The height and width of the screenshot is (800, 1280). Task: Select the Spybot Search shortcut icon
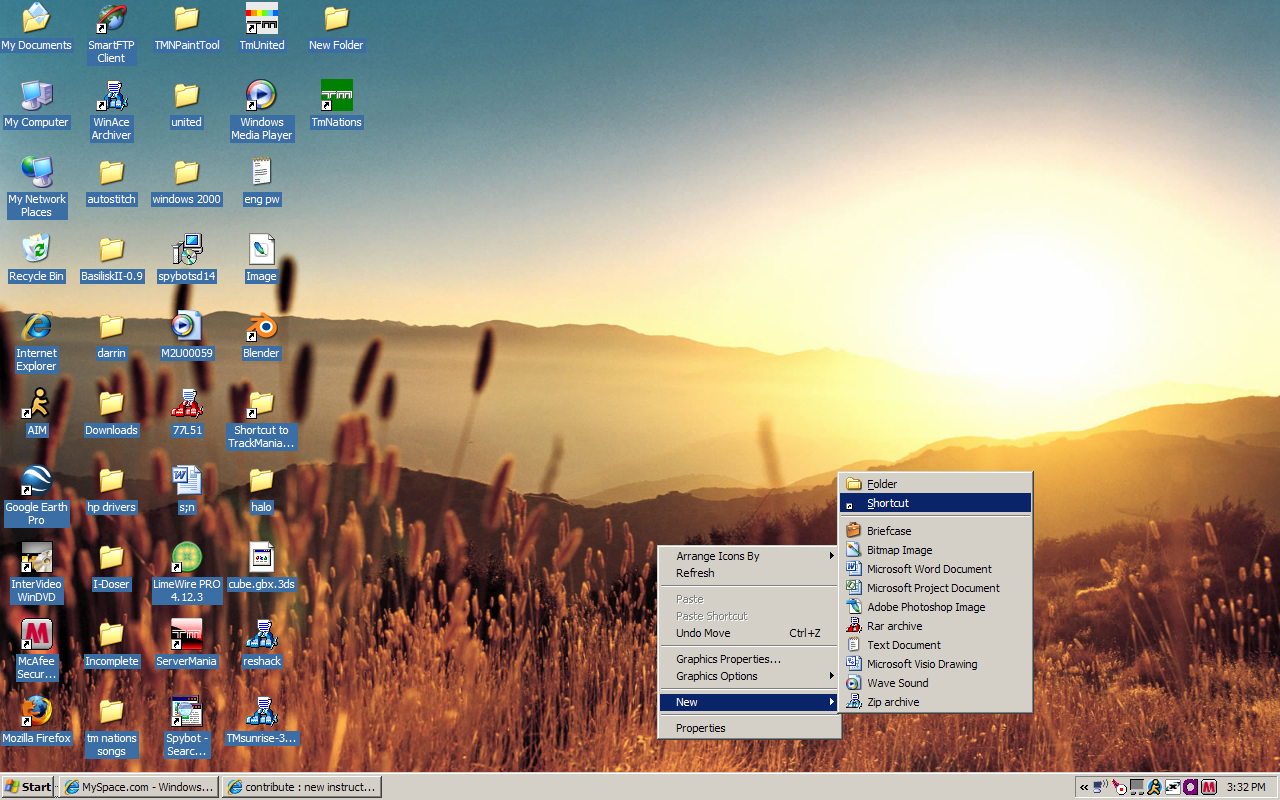[x=187, y=726]
